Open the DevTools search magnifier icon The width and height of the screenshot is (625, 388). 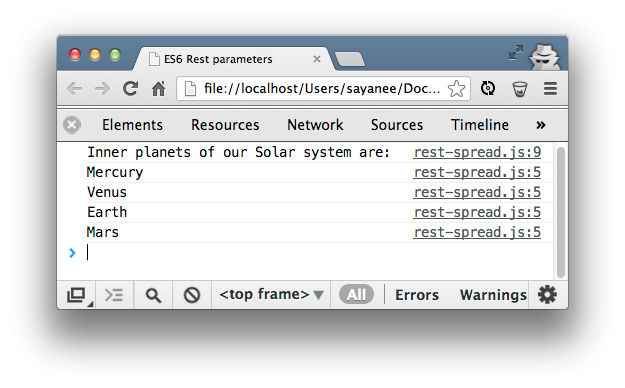coord(153,295)
